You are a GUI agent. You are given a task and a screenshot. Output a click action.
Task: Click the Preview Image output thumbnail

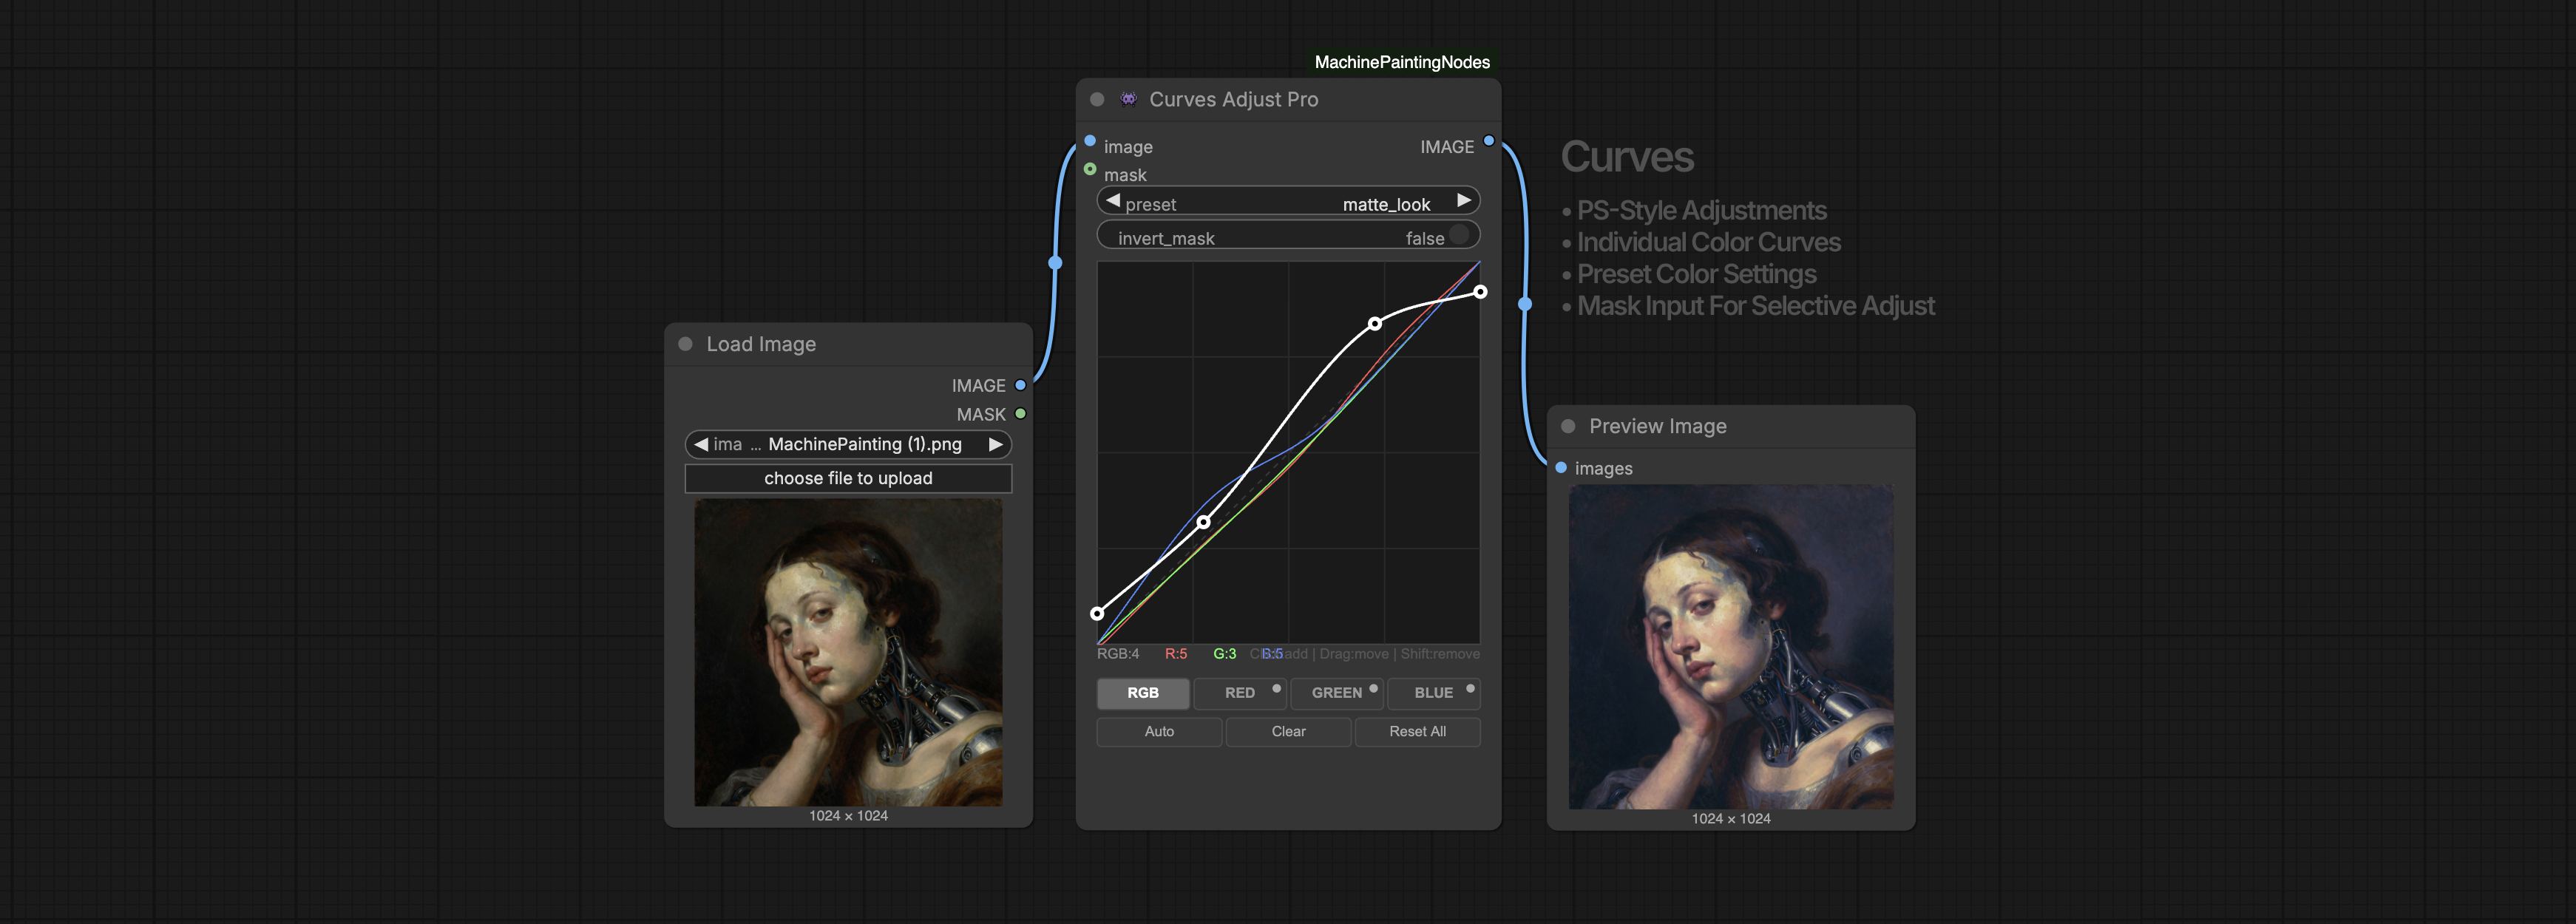pos(1731,647)
